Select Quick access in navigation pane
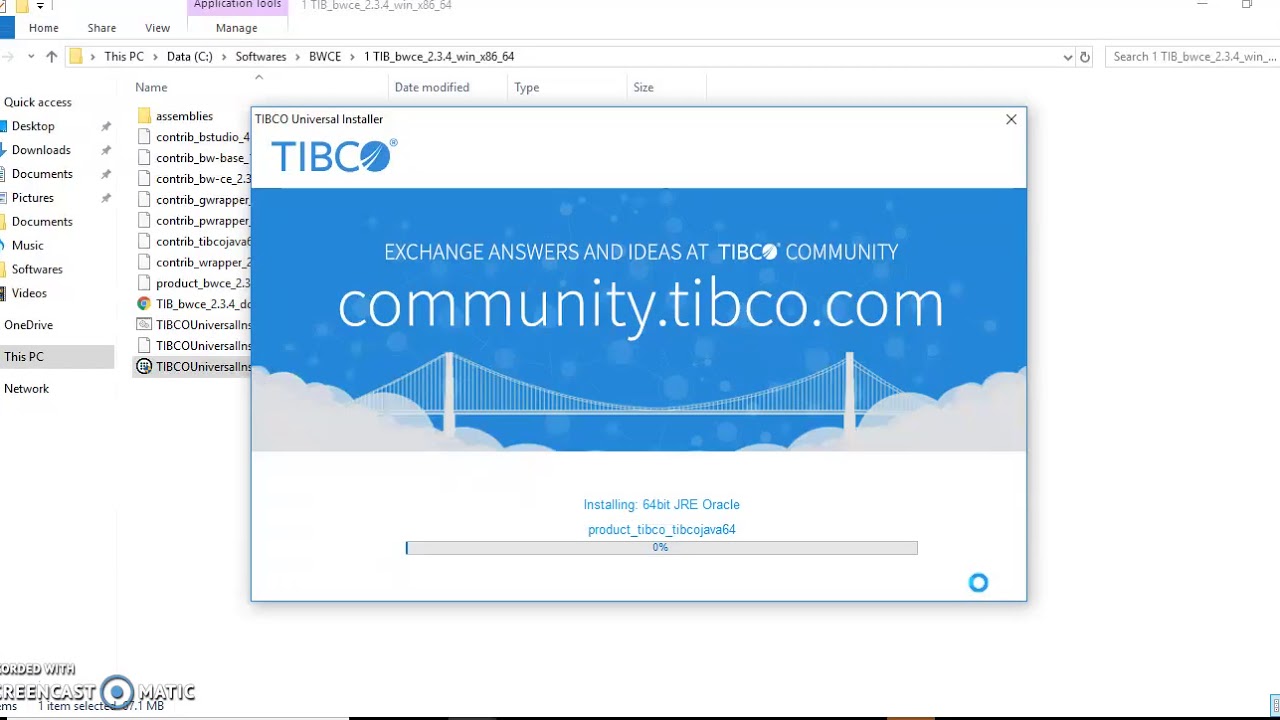 [38, 102]
